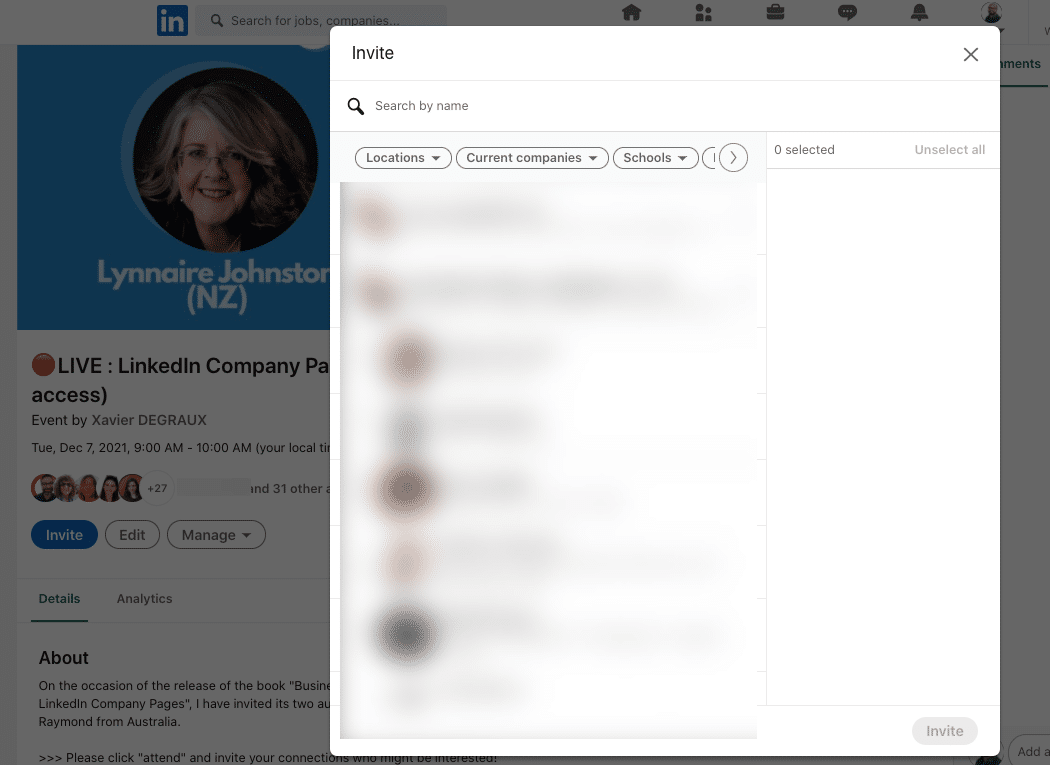The width and height of the screenshot is (1050, 765).
Task: Click the event date and time text
Action: coord(181,447)
